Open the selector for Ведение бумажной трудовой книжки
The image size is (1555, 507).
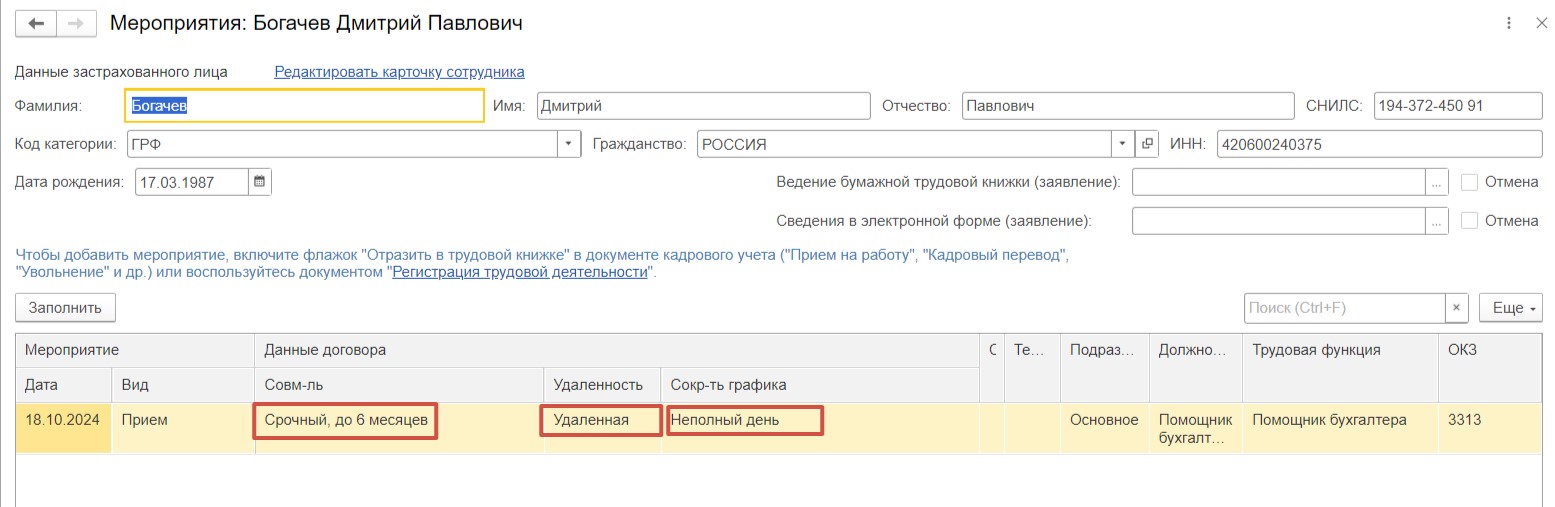(x=1436, y=182)
